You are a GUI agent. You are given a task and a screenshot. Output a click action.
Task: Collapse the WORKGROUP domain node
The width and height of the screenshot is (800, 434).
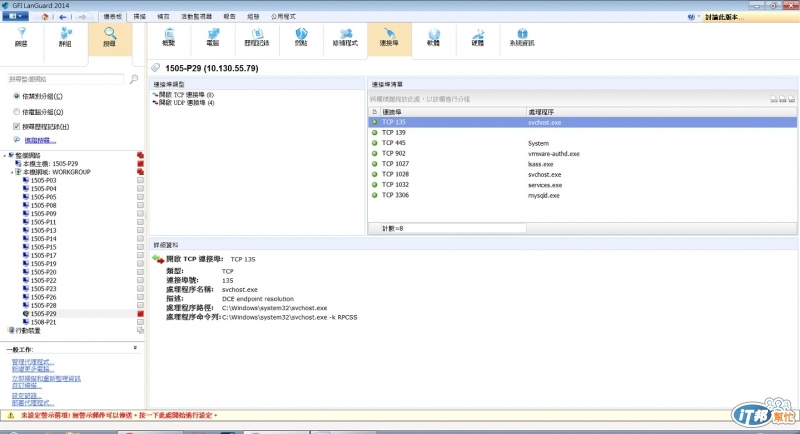pos(12,172)
